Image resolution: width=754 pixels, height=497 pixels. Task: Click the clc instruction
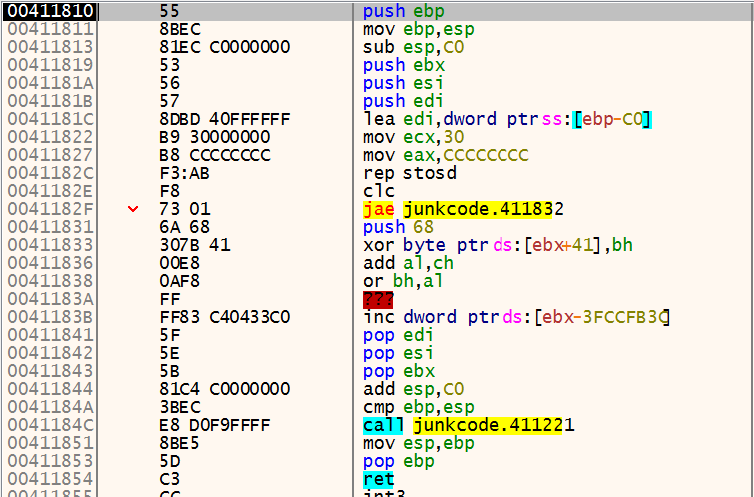[x=376, y=191]
